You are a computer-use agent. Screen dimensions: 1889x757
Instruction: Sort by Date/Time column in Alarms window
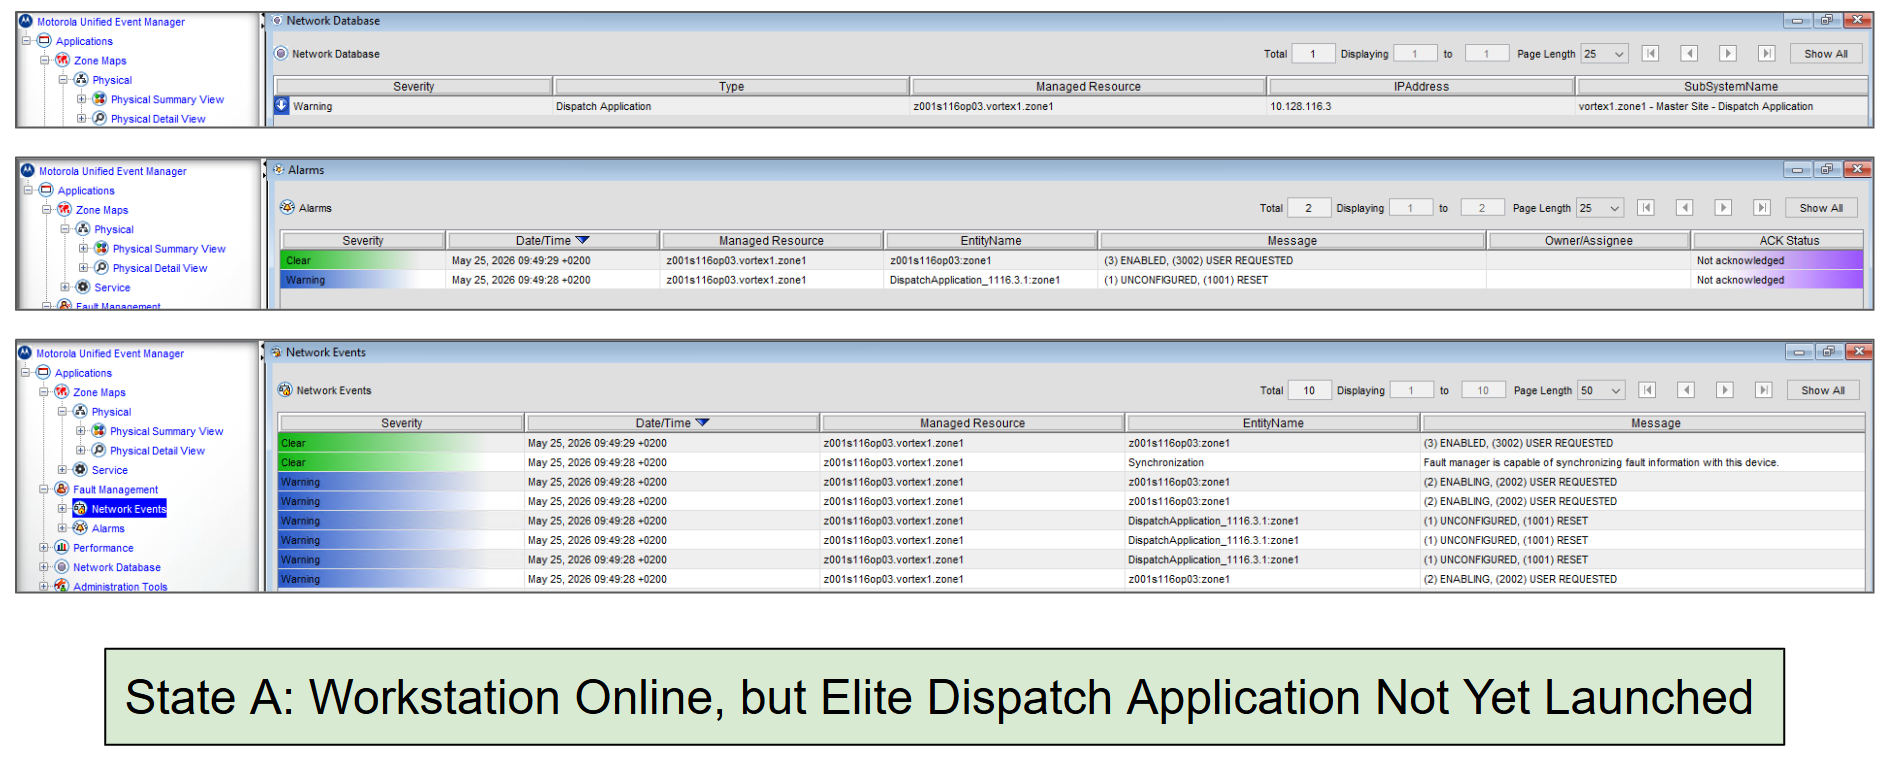tap(553, 240)
